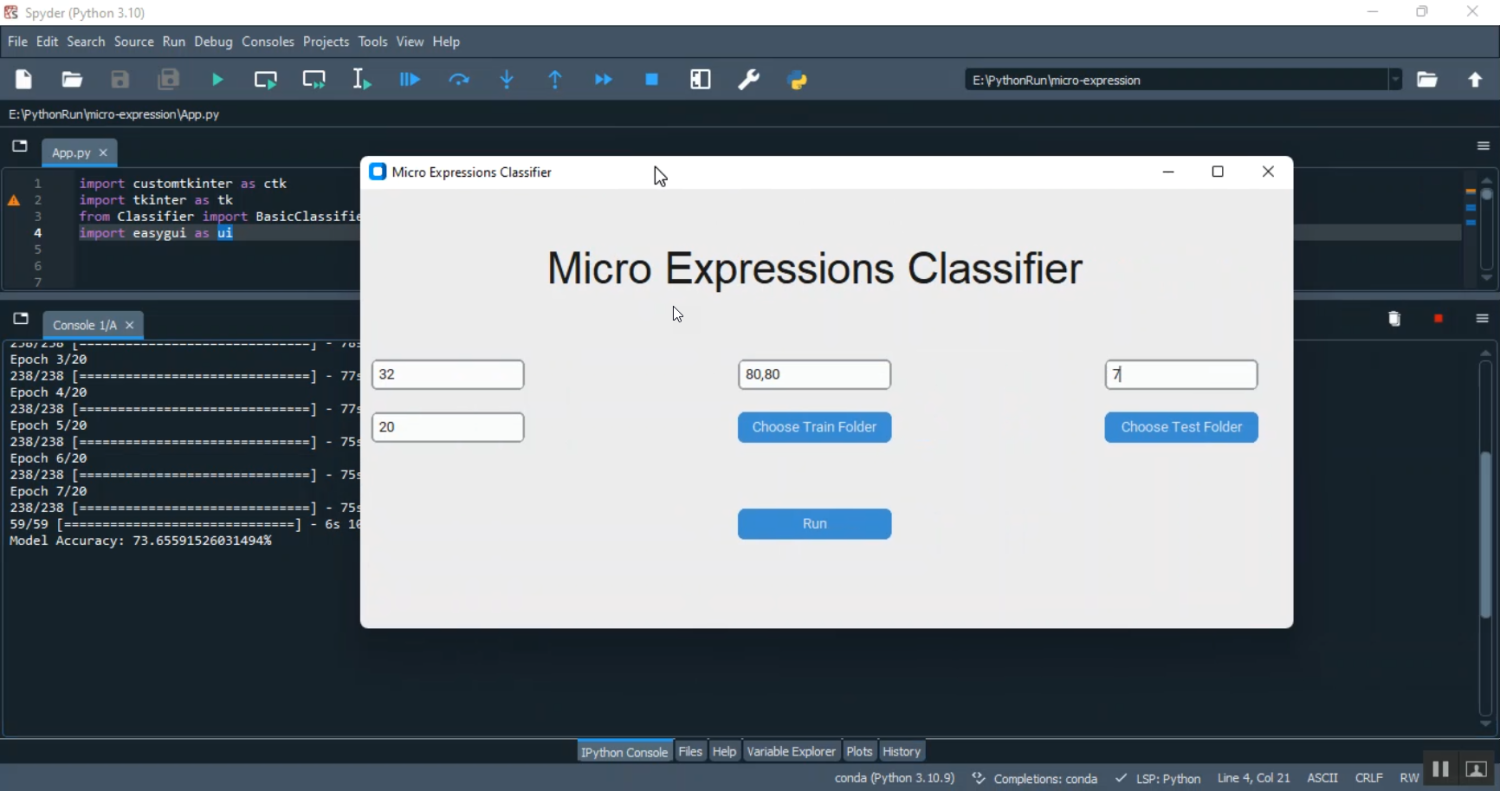Open Spyder preferences with the wrench icon
1500x791 pixels.
coord(749,79)
